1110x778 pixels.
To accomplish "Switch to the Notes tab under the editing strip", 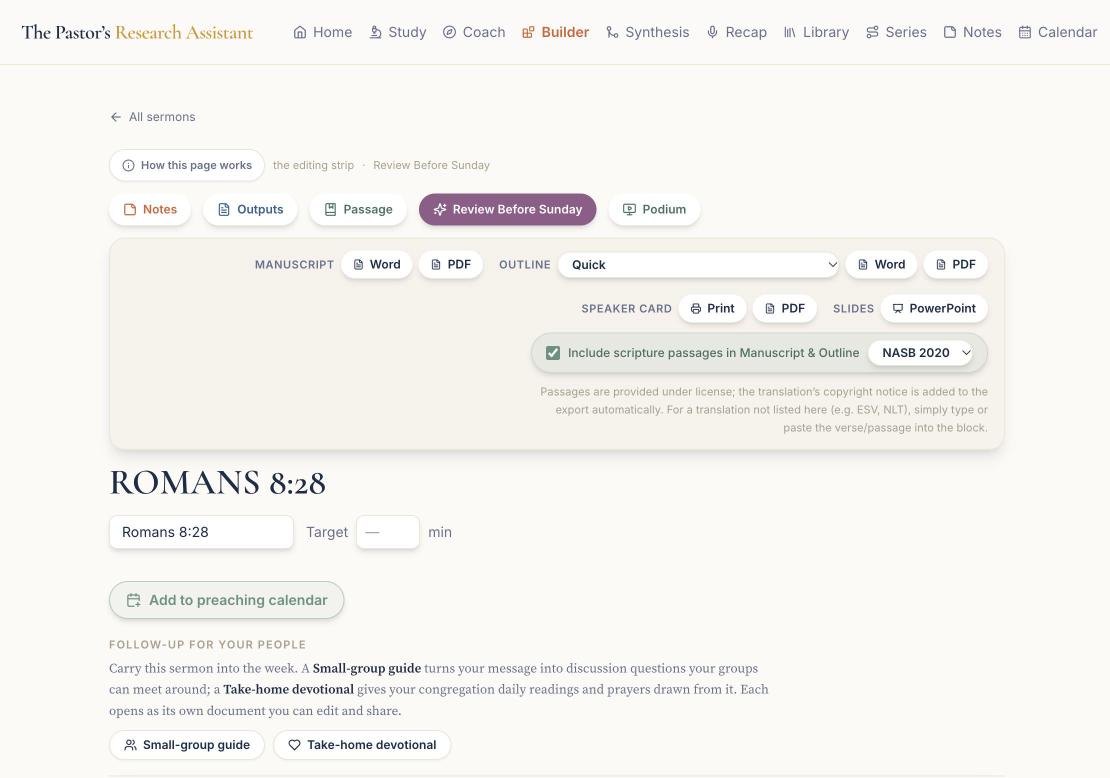I will pos(150,210).
